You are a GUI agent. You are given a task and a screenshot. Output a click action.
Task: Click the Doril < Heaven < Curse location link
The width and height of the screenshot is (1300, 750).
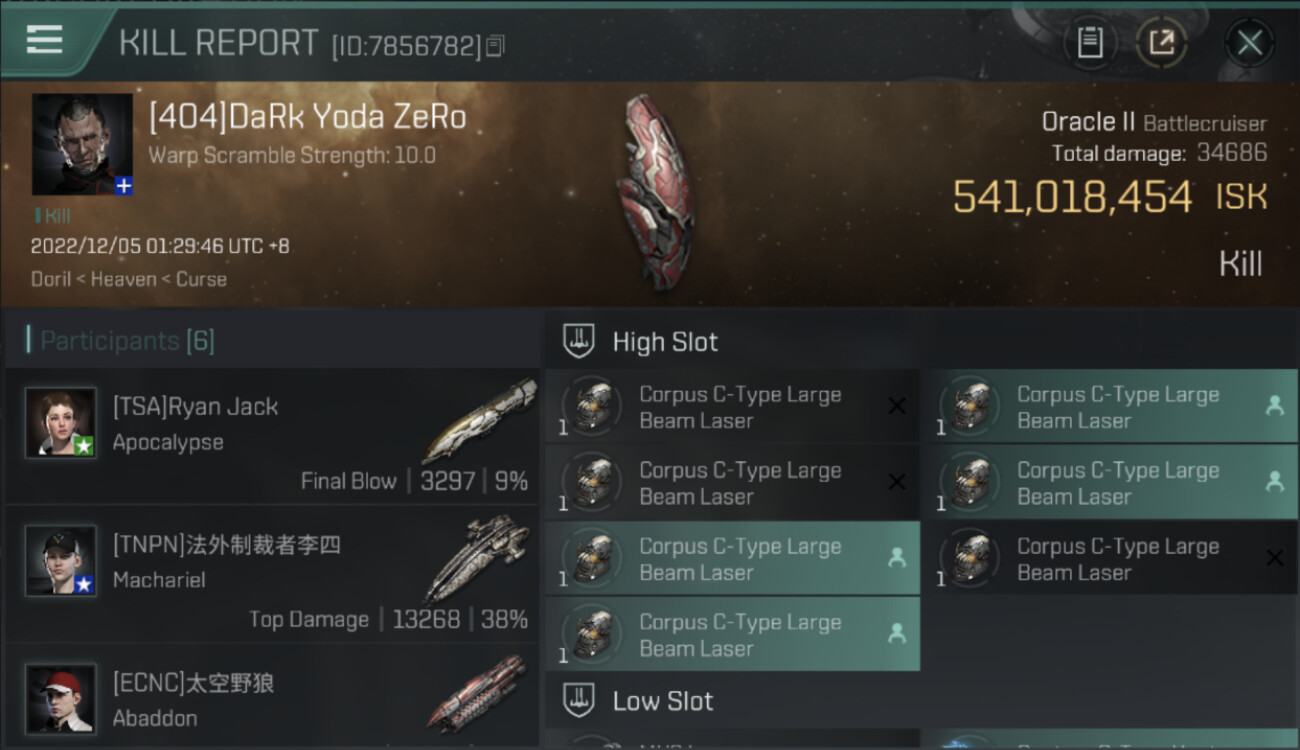click(129, 279)
